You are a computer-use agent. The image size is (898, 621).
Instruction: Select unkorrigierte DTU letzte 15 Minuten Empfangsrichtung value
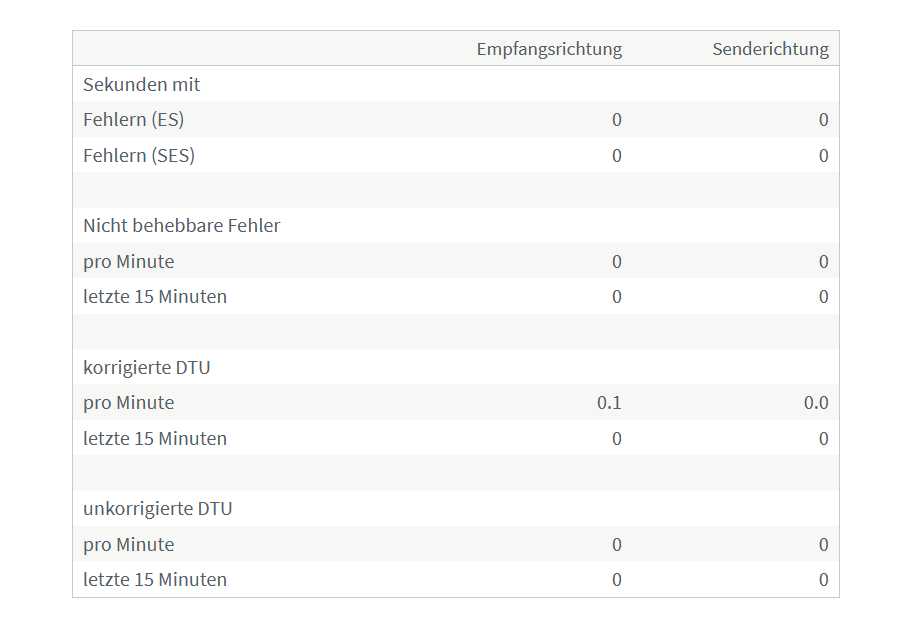tap(617, 580)
